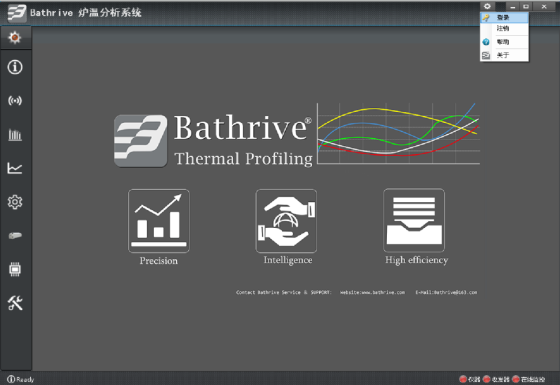
Task: Click the E-mail contact address text
Action: coord(446,292)
